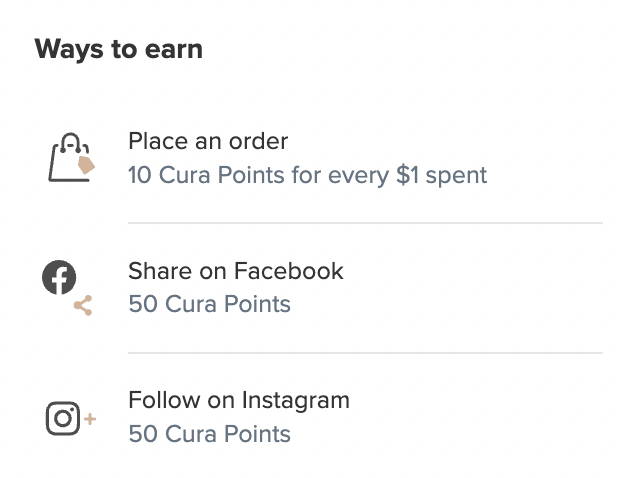Choose Share on Facebook option
This screenshot has height=478, width=620.
point(236,271)
